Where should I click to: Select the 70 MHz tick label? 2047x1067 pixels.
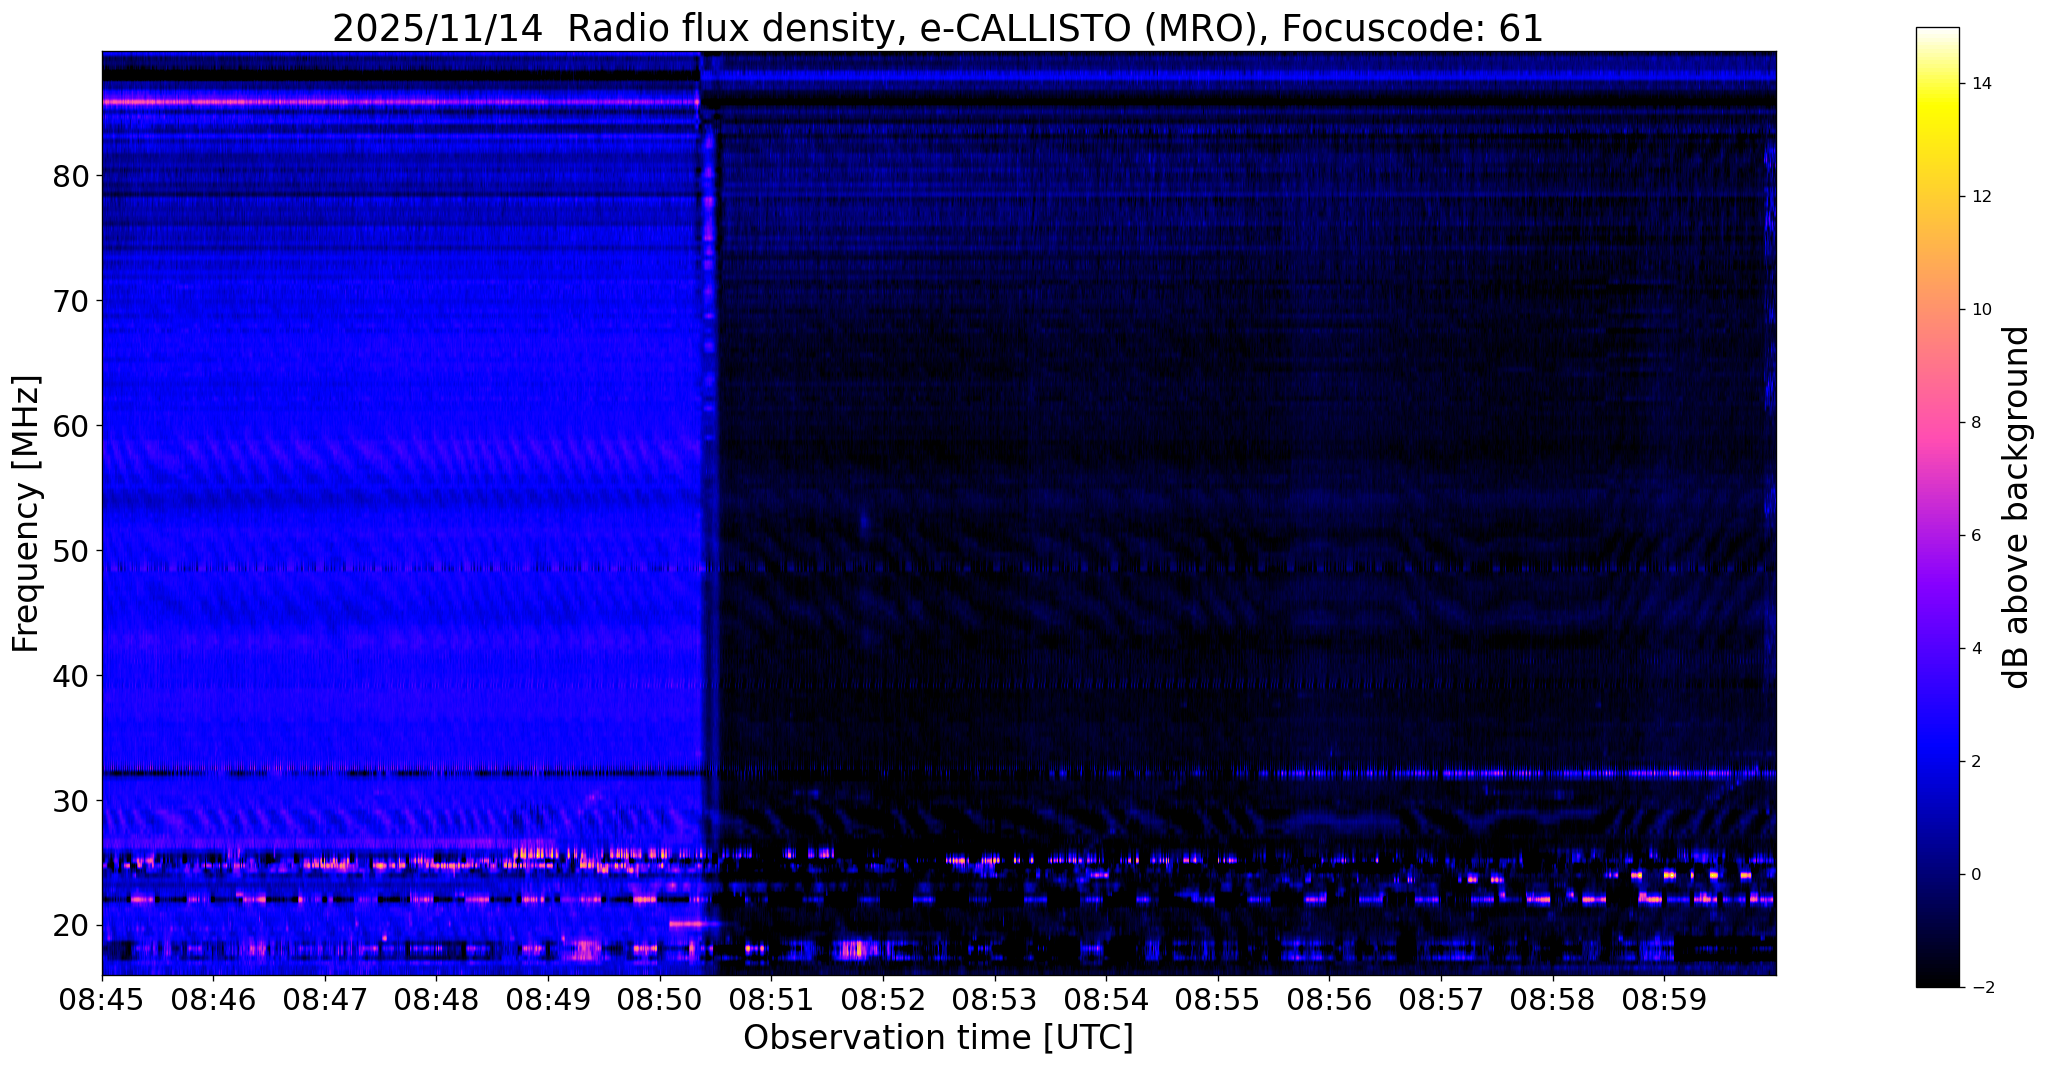[71, 301]
